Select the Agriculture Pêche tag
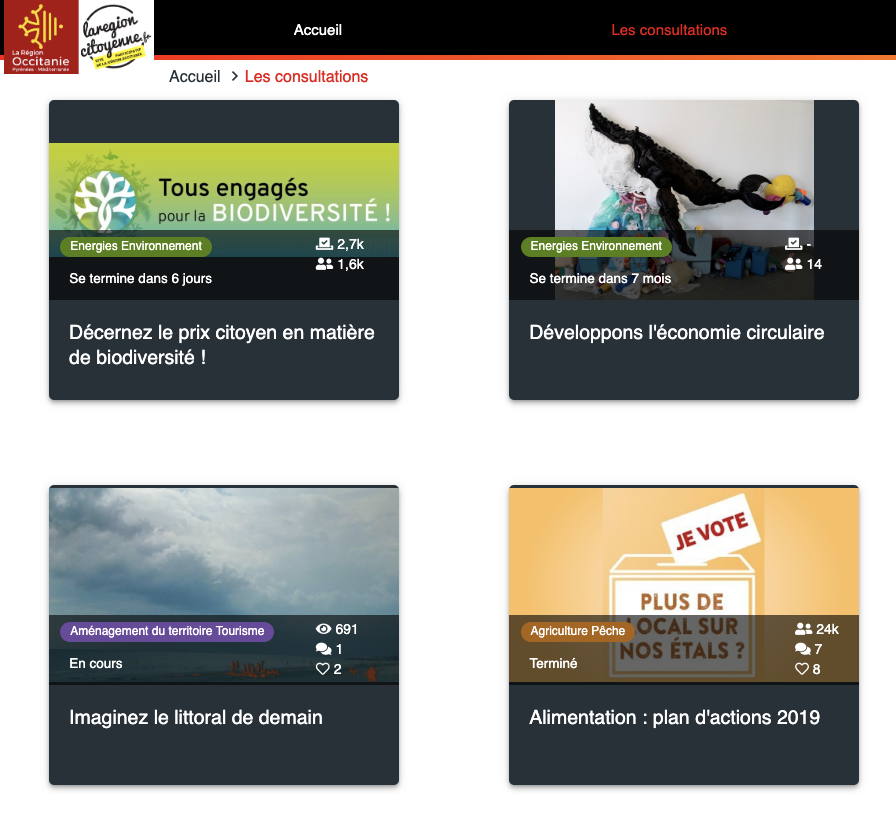This screenshot has height=821, width=896. tap(578, 631)
